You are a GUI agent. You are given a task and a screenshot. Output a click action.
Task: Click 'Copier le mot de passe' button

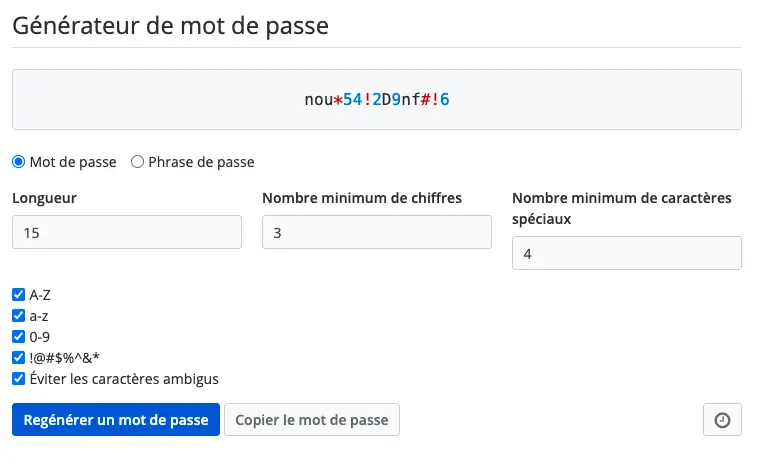(x=312, y=420)
